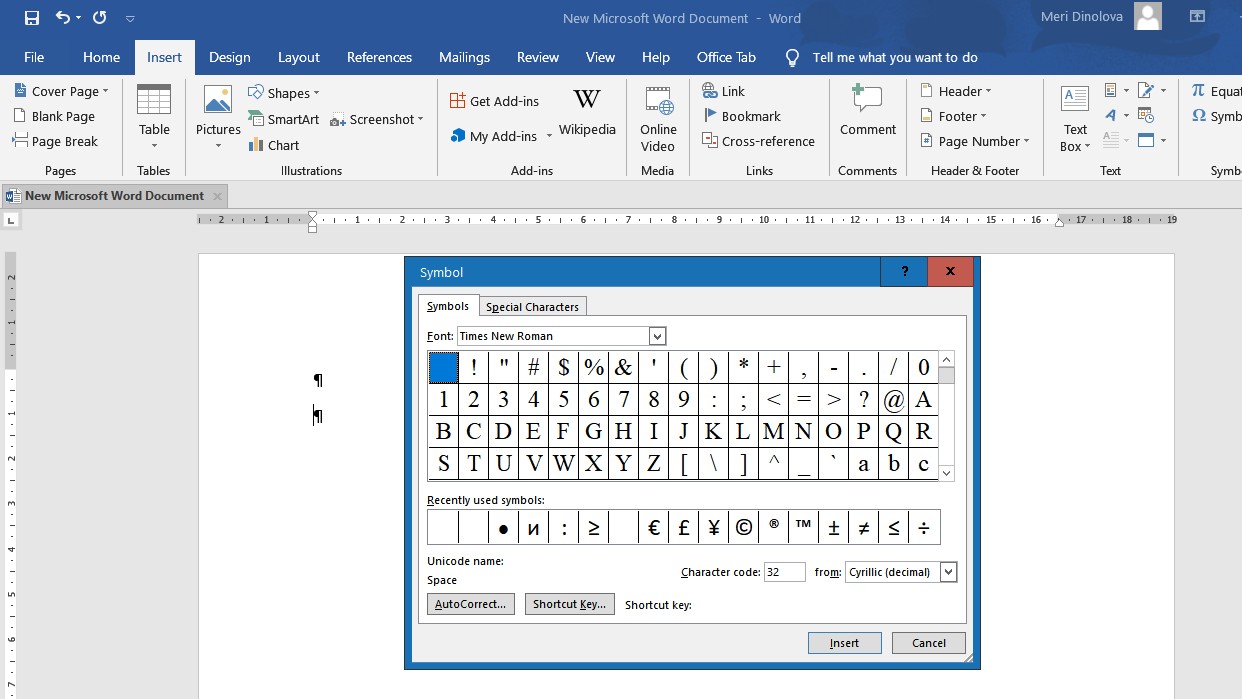Open the 'from' Cyrillic (decimal) dropdown
Image resolution: width=1242 pixels, height=699 pixels.
[x=949, y=572]
